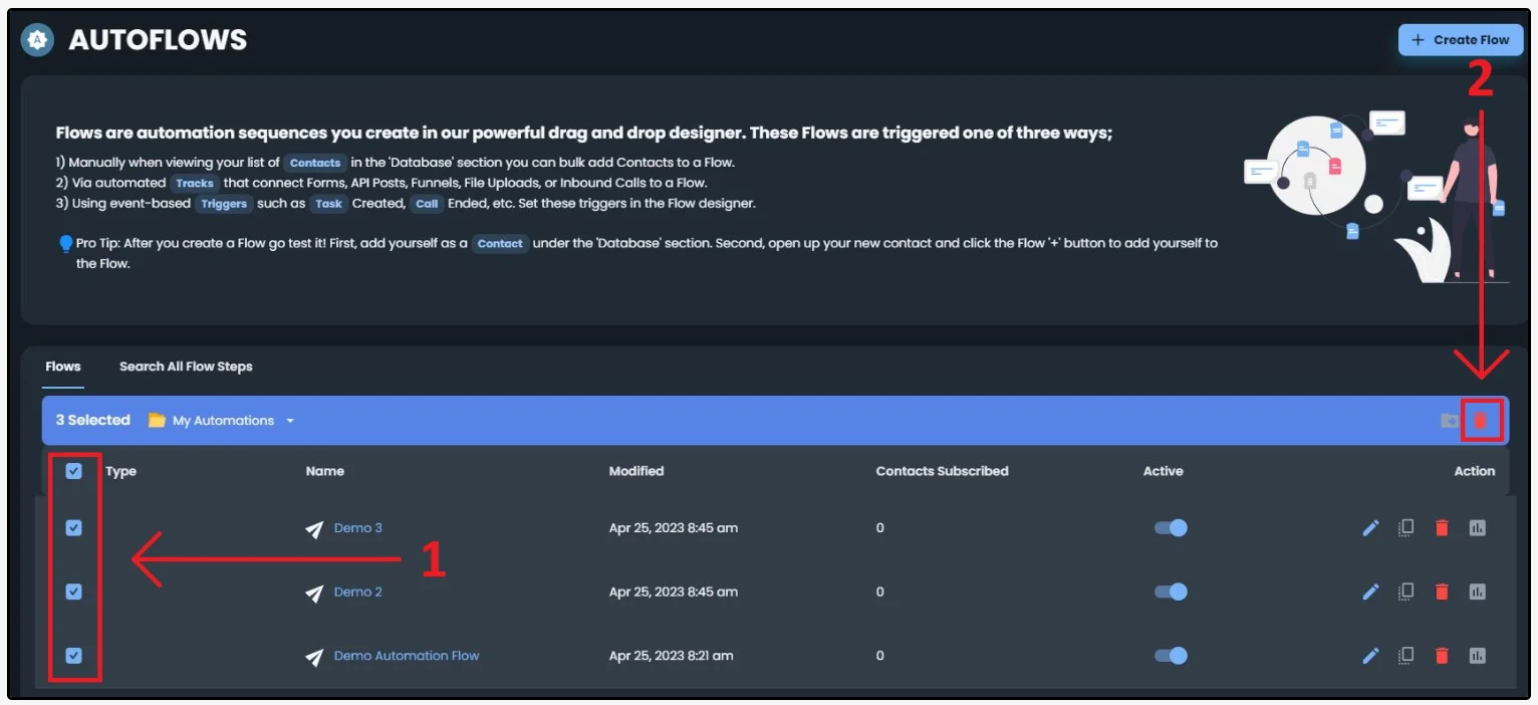Image resolution: width=1538 pixels, height=705 pixels.
Task: Click edit pencil icon for Demo Automation Flow
Action: coord(1370,656)
